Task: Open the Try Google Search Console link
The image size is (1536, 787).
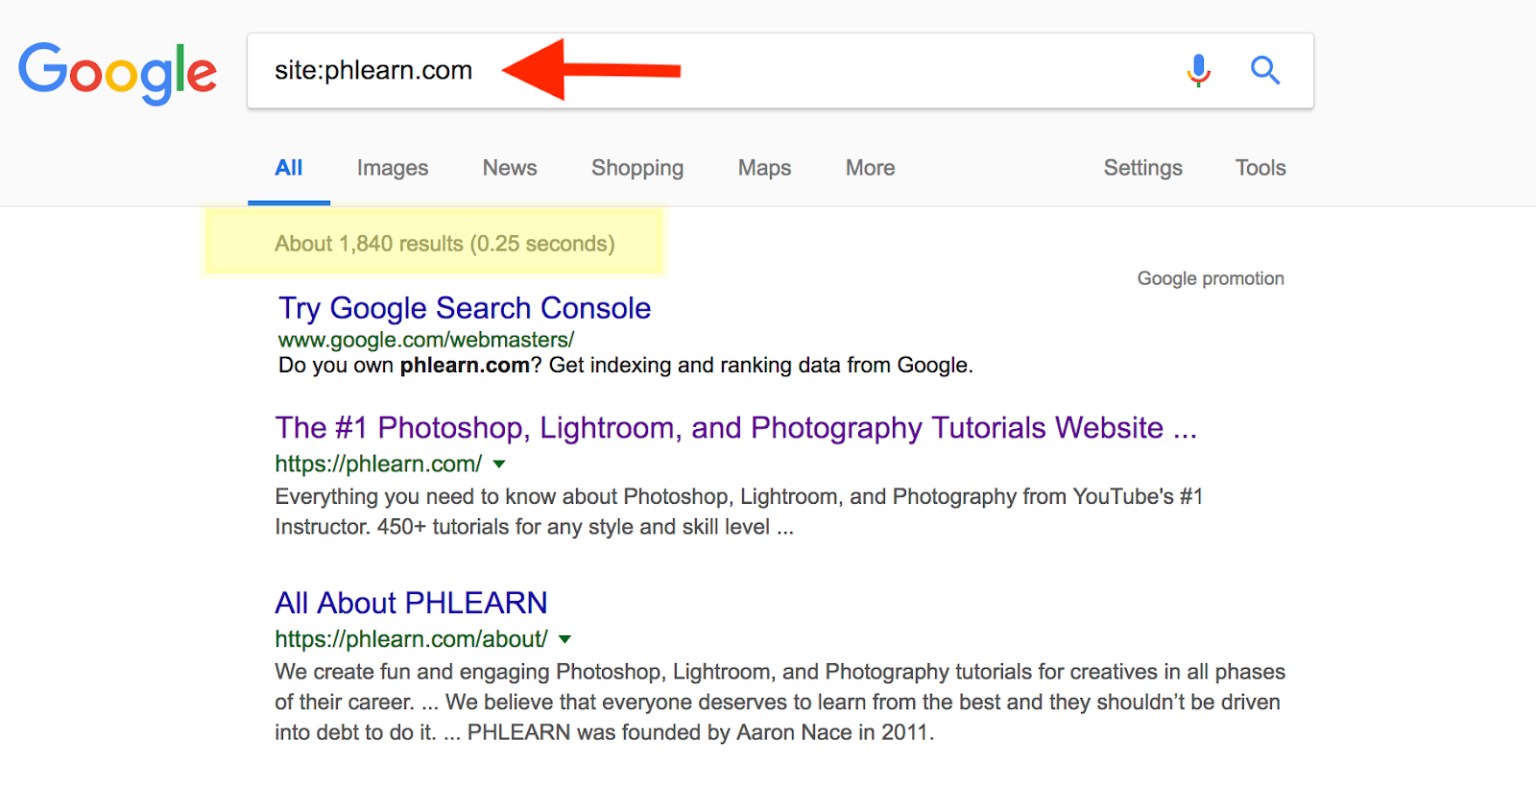Action: (463, 308)
